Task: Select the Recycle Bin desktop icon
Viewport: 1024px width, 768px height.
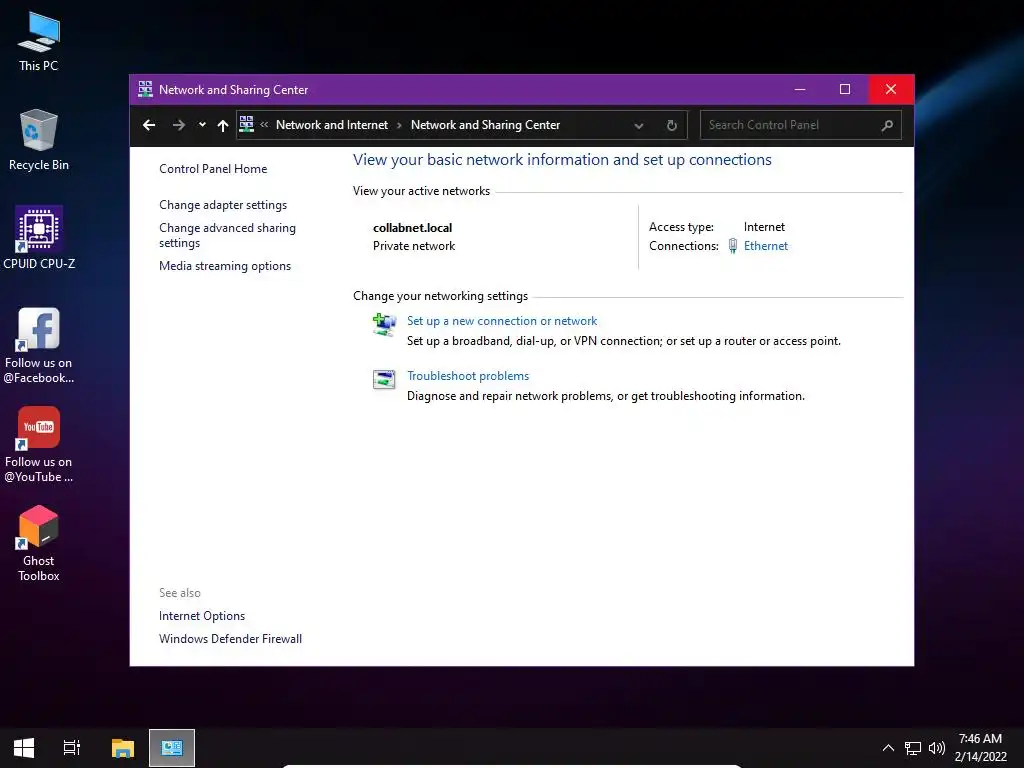Action: 39,140
